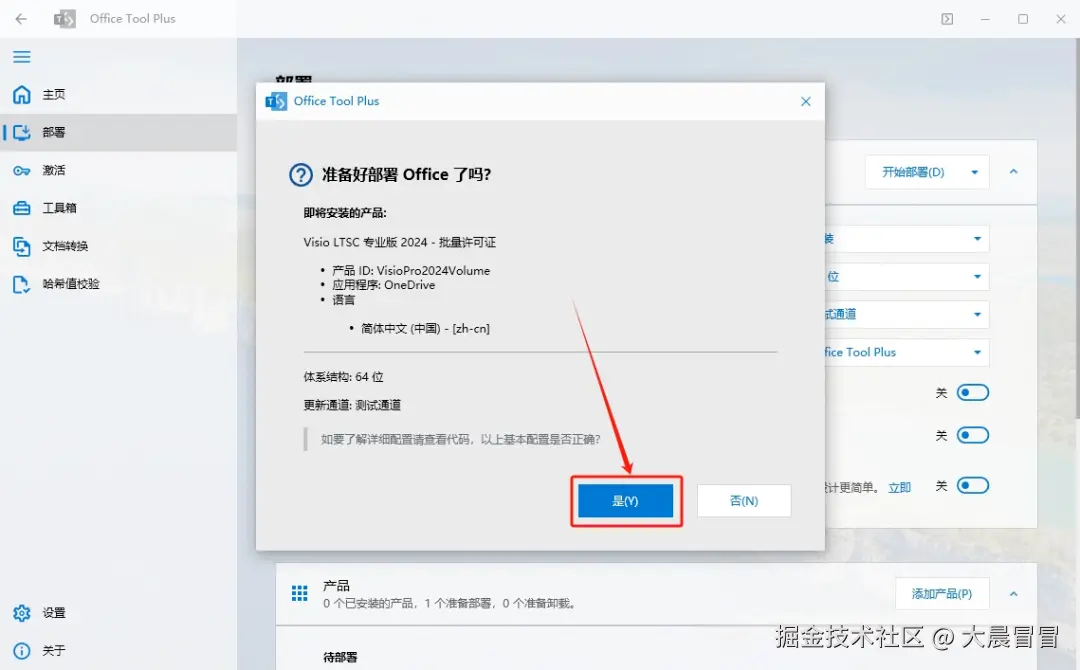Screen dimensions: 1080x670
Task: Click the 哈希值校验 file-check icon
Action: (22, 284)
